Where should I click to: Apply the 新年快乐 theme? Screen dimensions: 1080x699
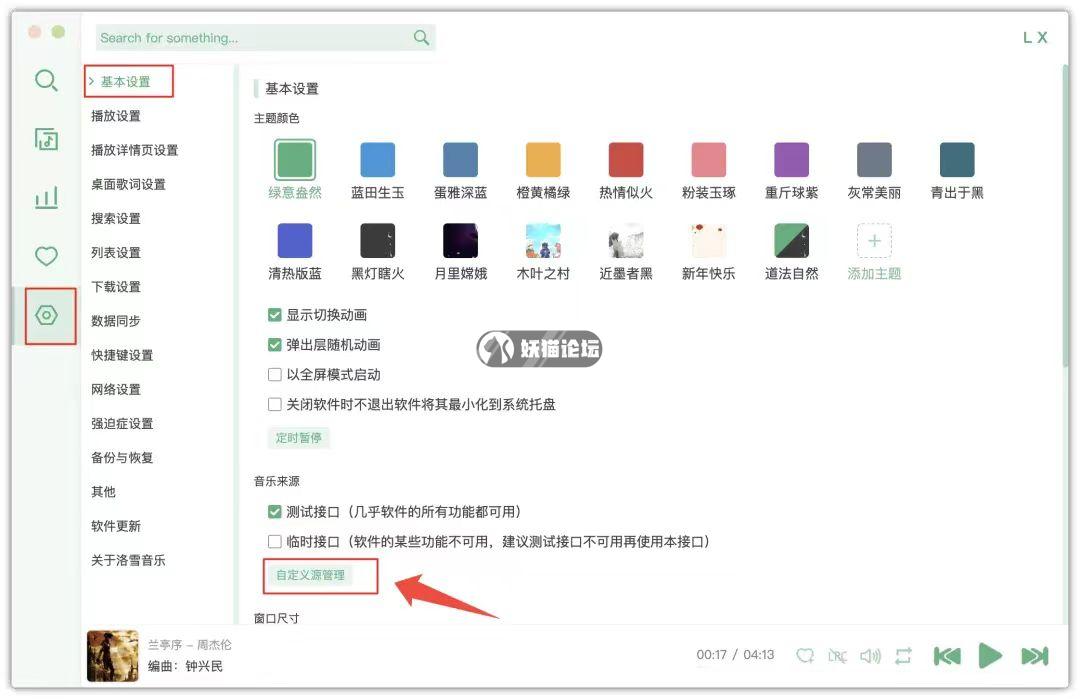click(709, 241)
